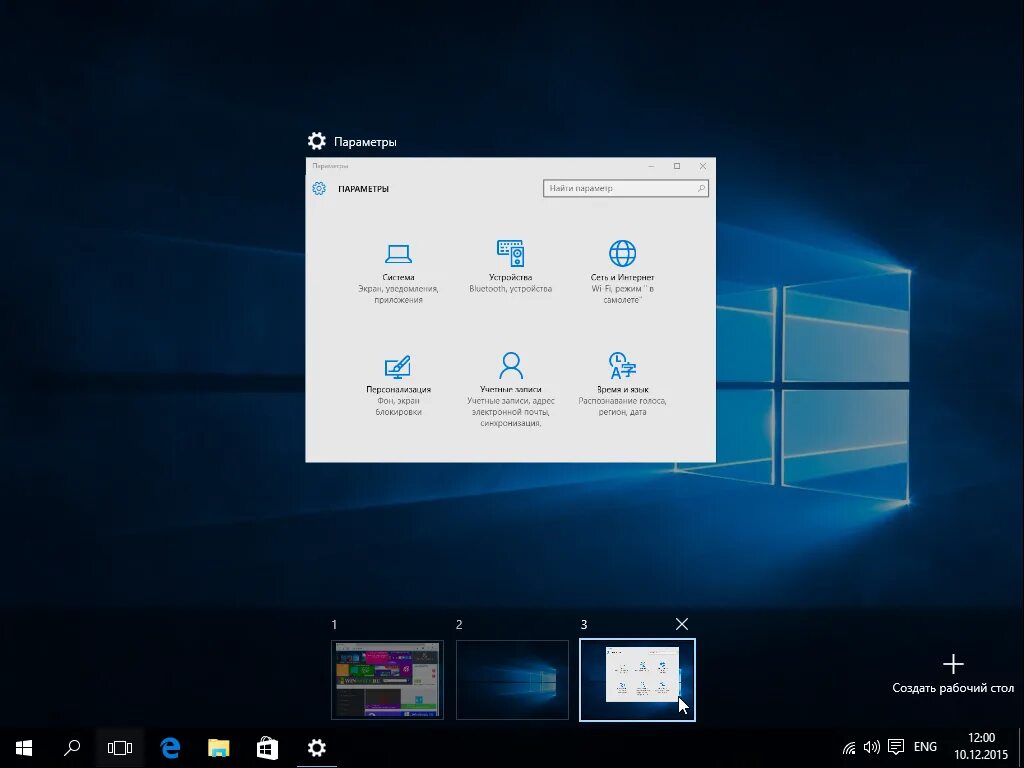Minimize the Параметры window preview

(652, 166)
